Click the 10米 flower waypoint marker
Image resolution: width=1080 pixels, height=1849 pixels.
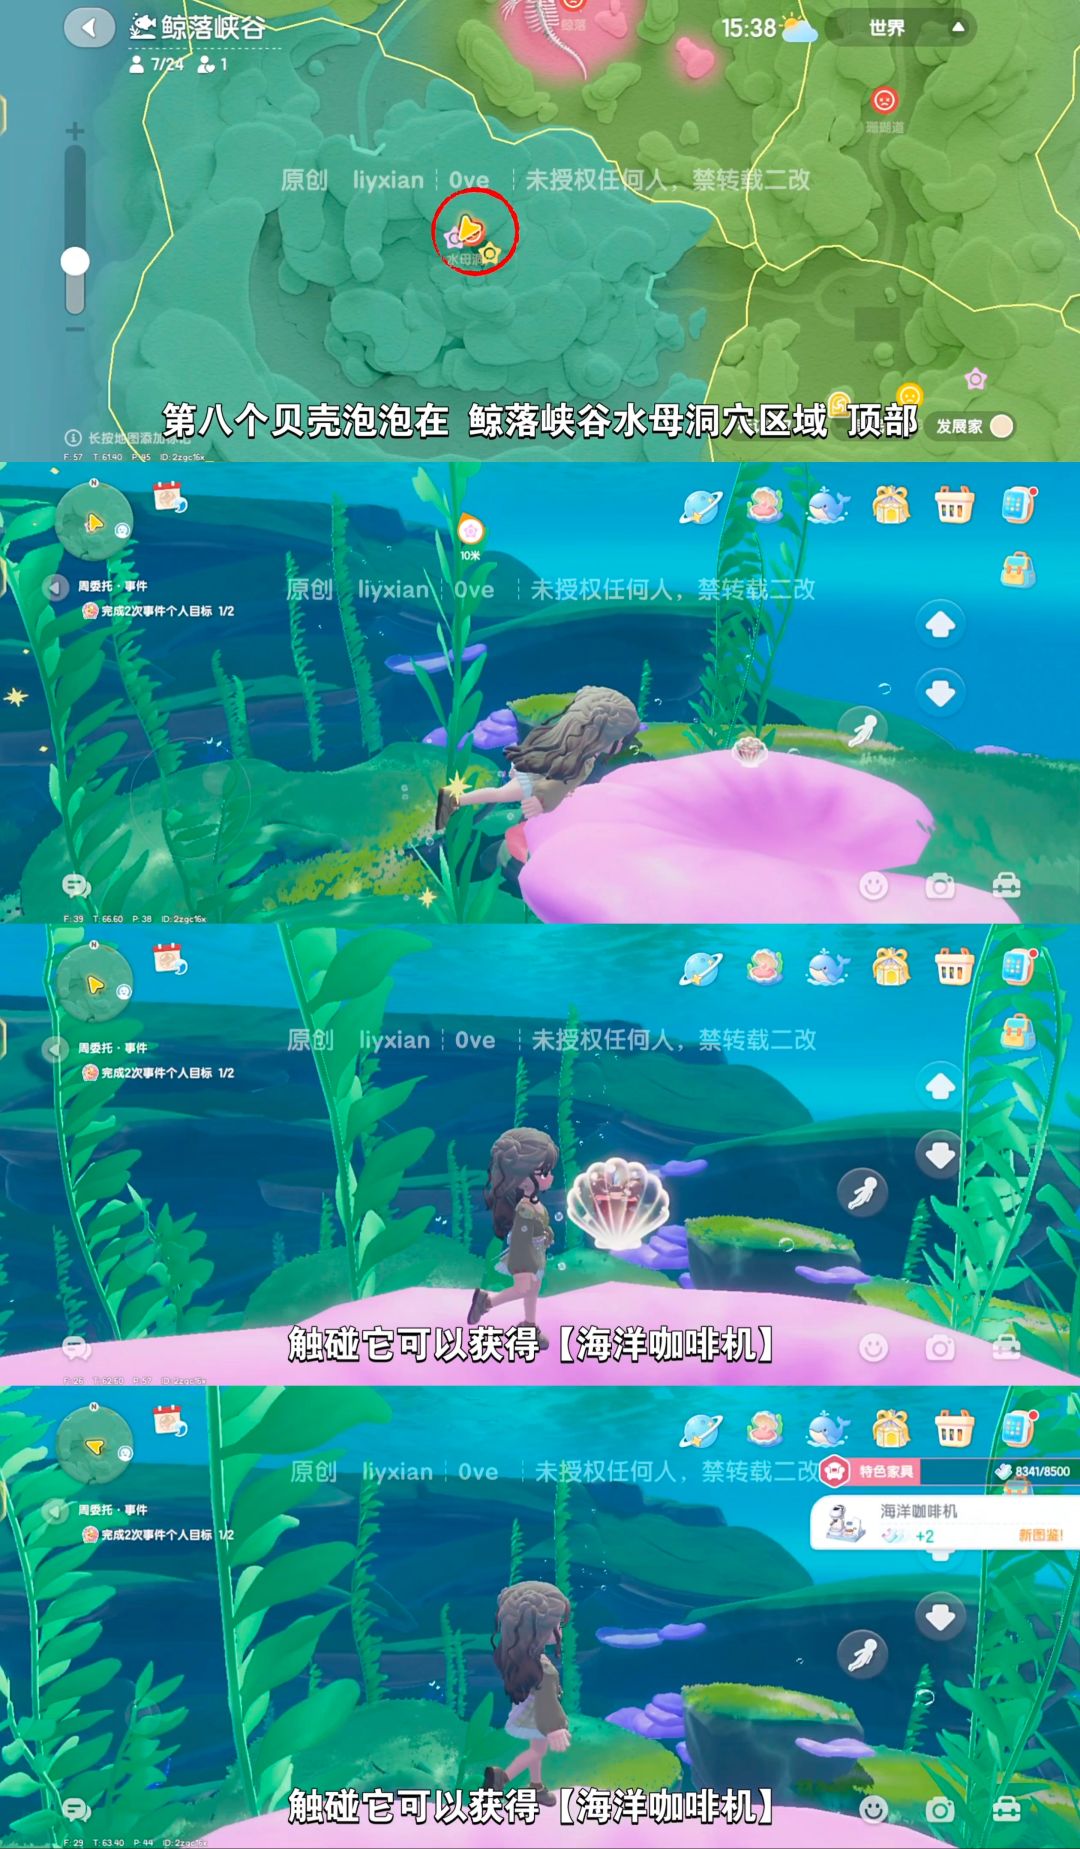(470, 530)
